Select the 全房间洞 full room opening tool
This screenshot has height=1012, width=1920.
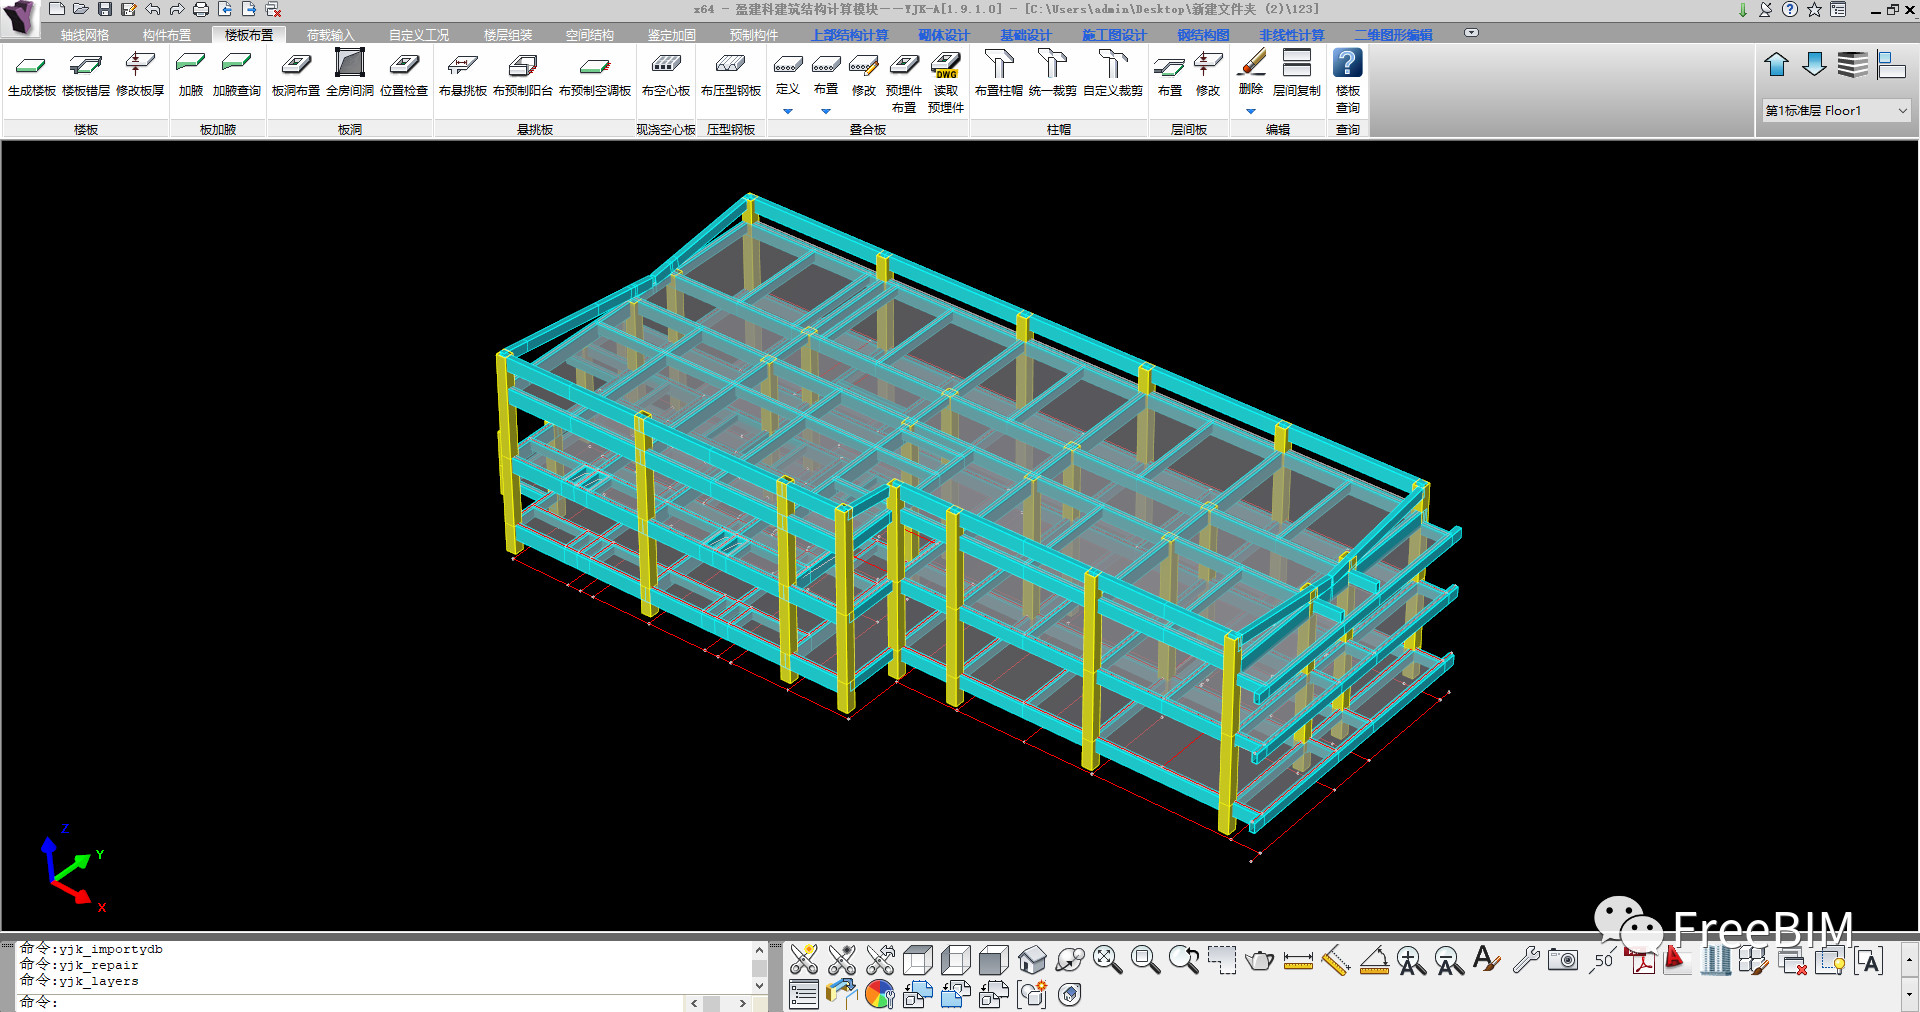pos(350,73)
